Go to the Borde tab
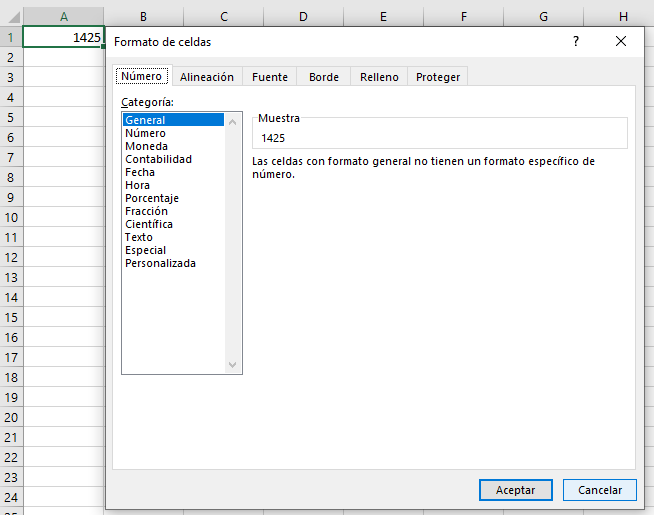Image resolution: width=654 pixels, height=515 pixels. (324, 77)
